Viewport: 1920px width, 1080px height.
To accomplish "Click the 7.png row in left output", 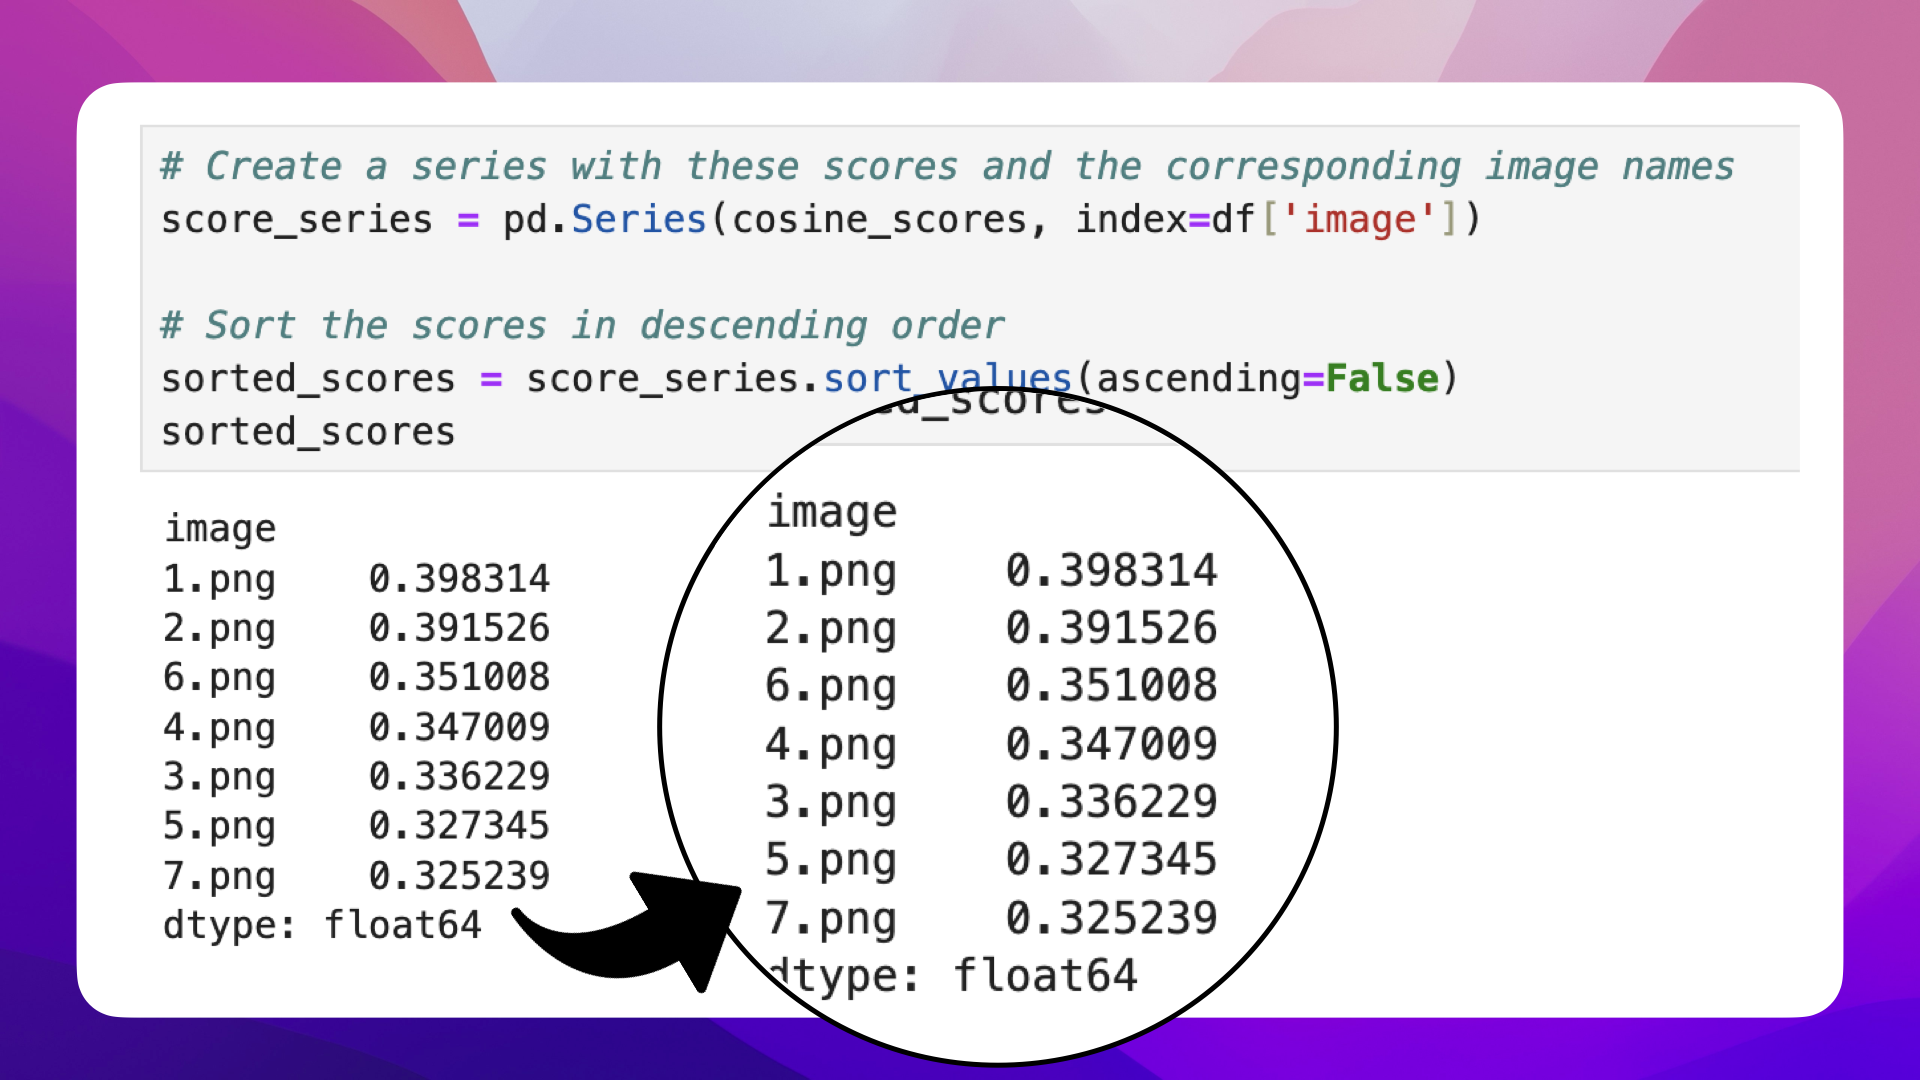I will (219, 876).
